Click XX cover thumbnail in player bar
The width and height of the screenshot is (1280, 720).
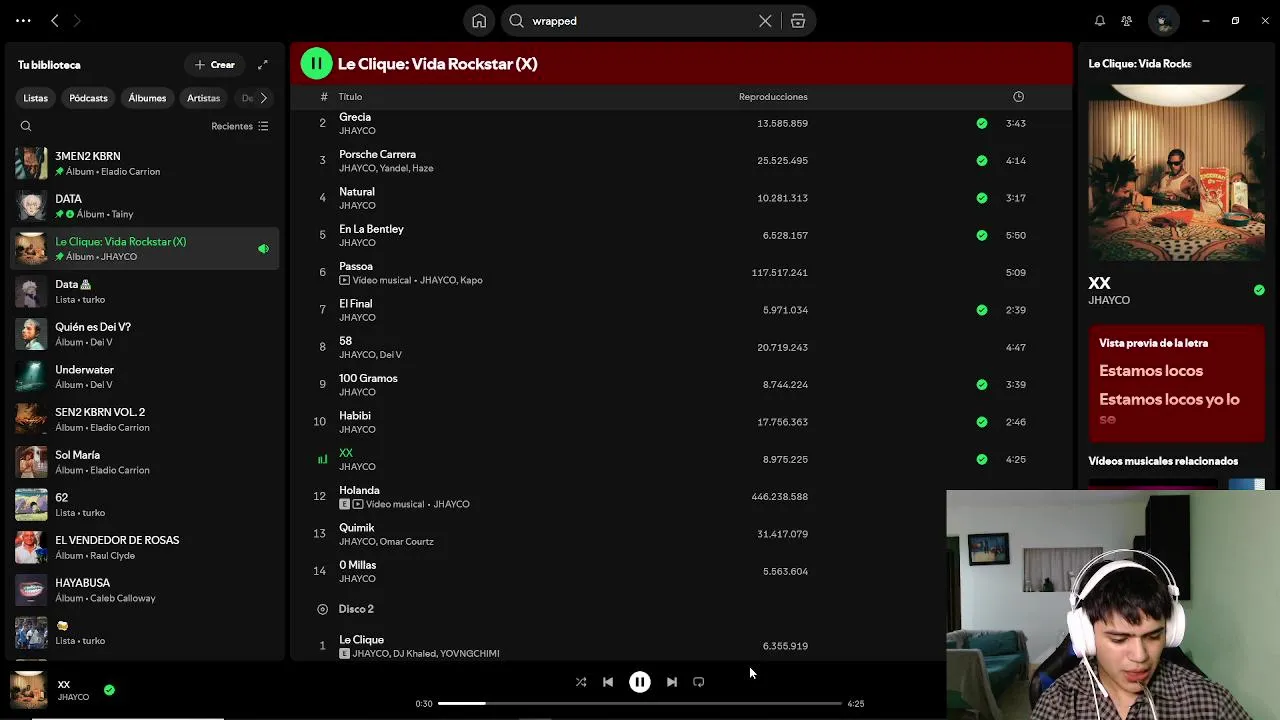coord(28,690)
